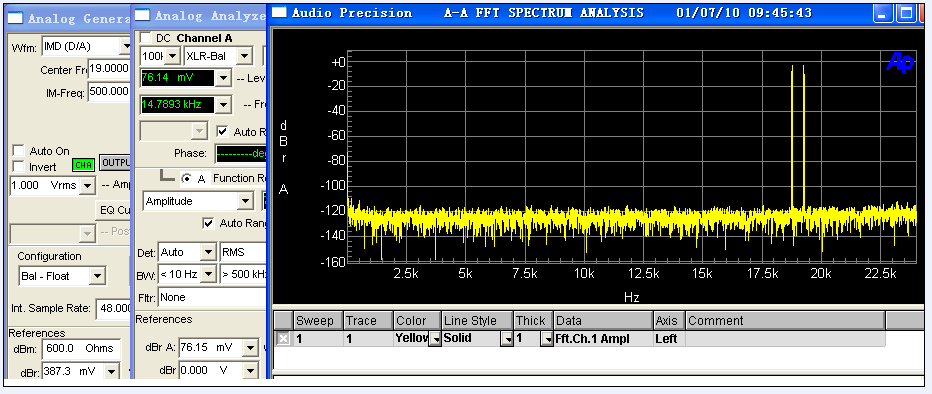Click the EQ Curve button
The image size is (932, 394).
pyautogui.click(x=114, y=210)
